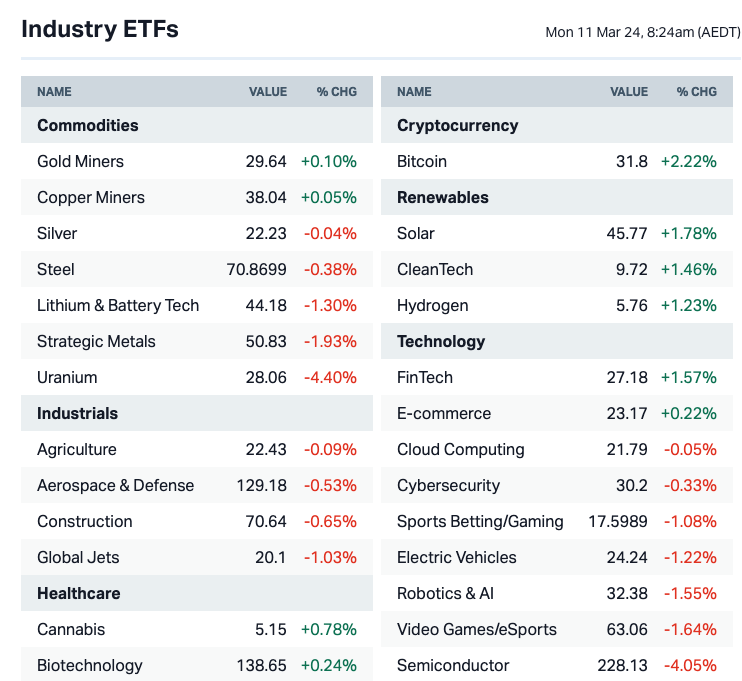Click the Aerospace & Defense ETF

[115, 485]
